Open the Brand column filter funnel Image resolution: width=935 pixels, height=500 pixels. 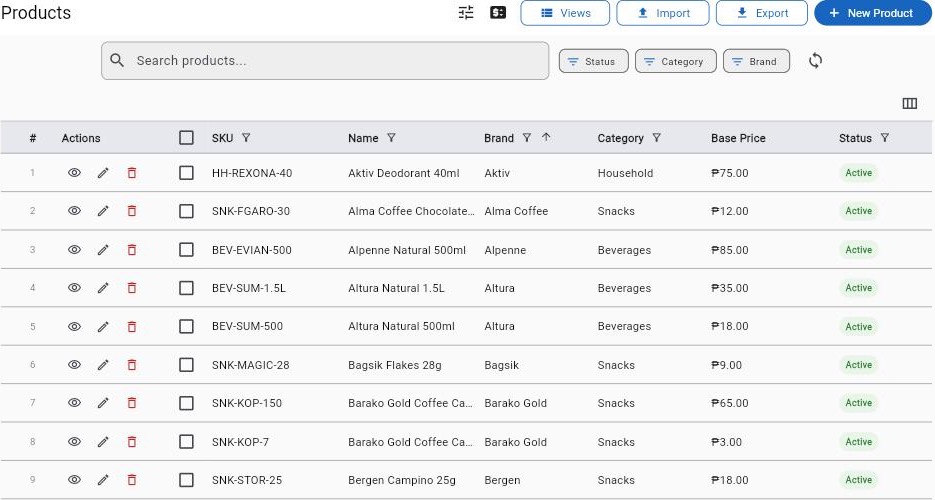(527, 138)
